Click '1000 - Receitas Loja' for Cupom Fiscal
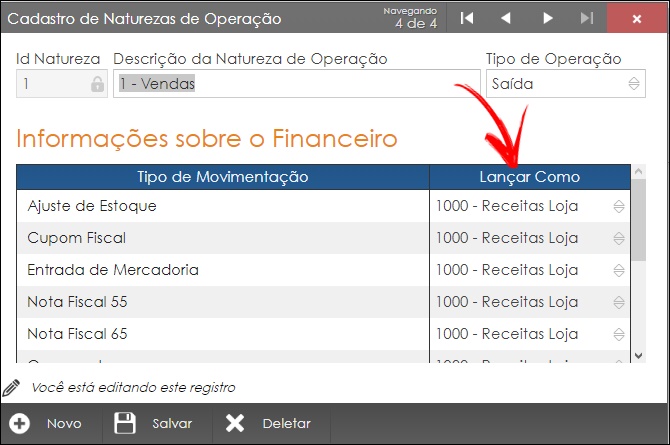670x445 pixels. (x=507, y=238)
